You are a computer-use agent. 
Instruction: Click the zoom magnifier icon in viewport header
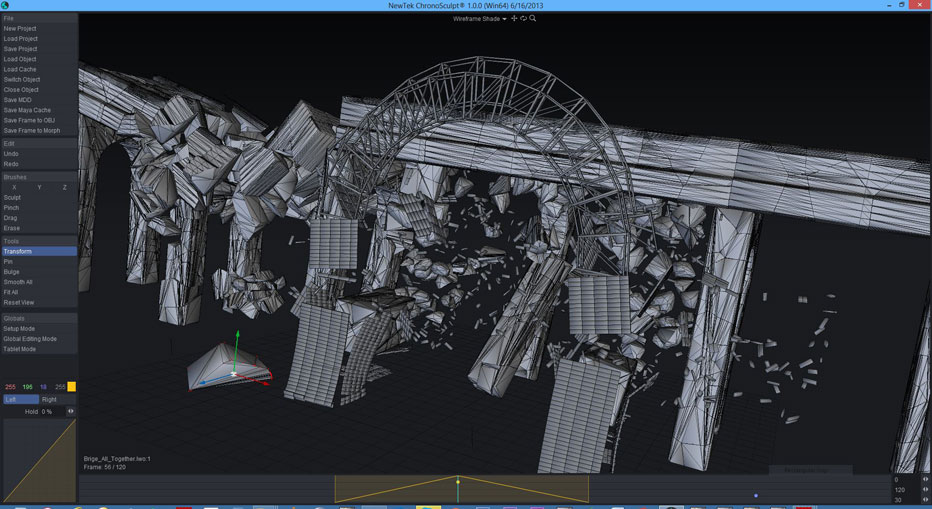(533, 18)
